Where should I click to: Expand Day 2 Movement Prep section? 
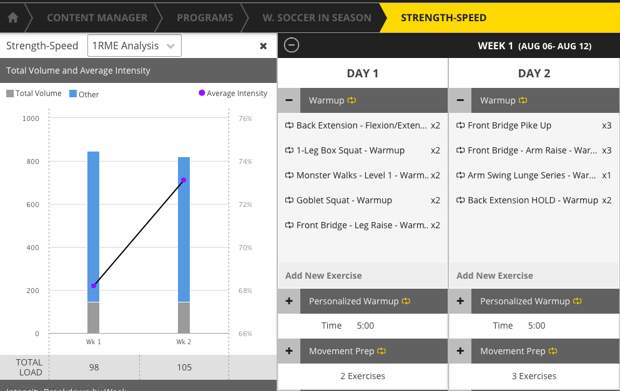click(x=460, y=351)
